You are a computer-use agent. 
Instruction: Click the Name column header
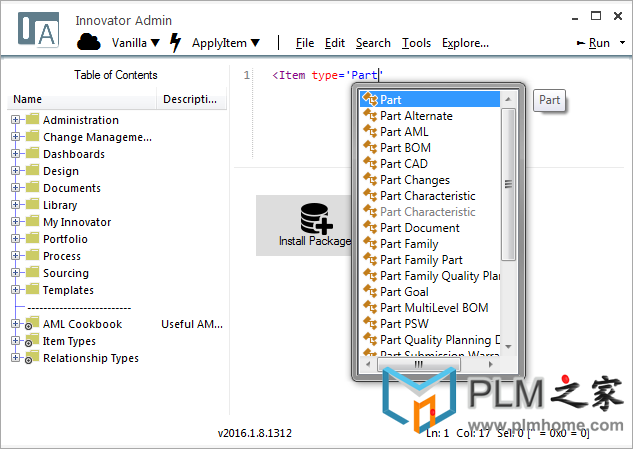27,99
